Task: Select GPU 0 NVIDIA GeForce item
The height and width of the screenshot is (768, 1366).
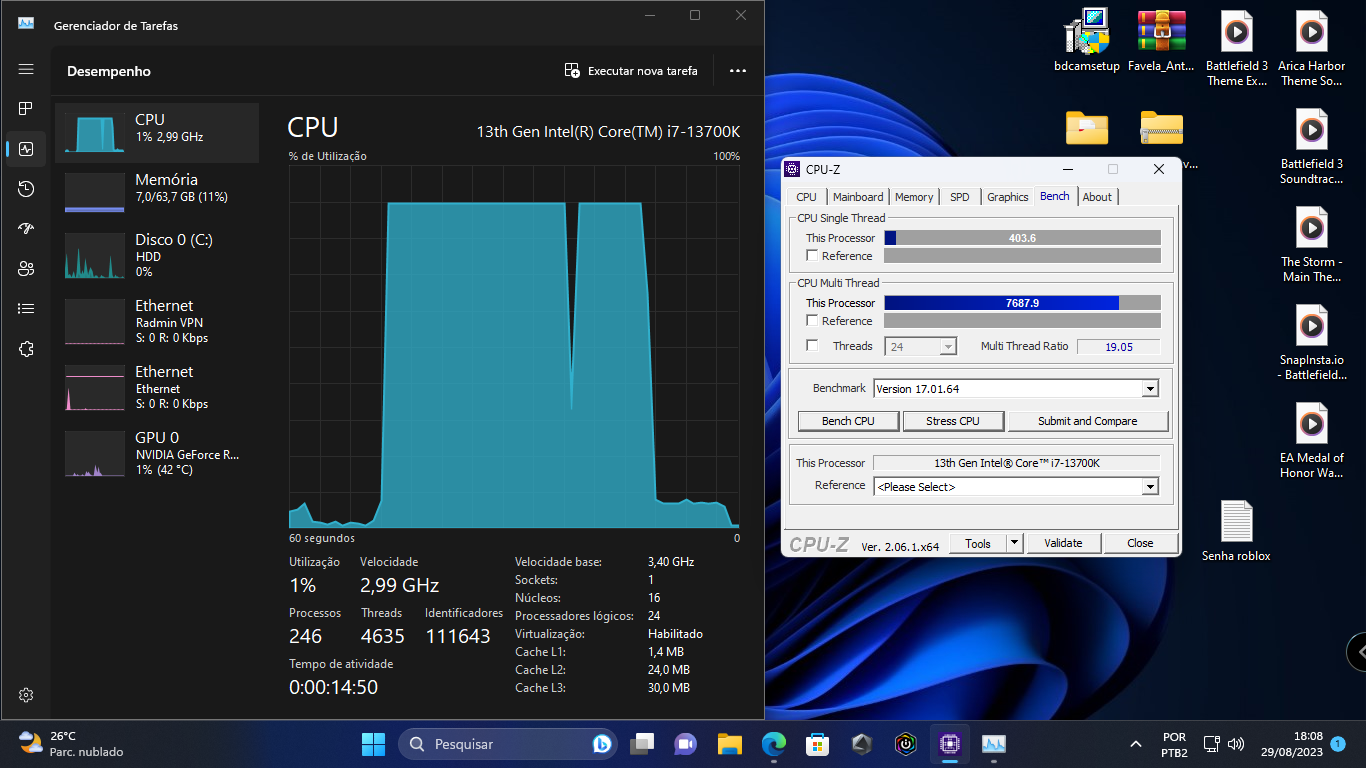Action: [157, 453]
